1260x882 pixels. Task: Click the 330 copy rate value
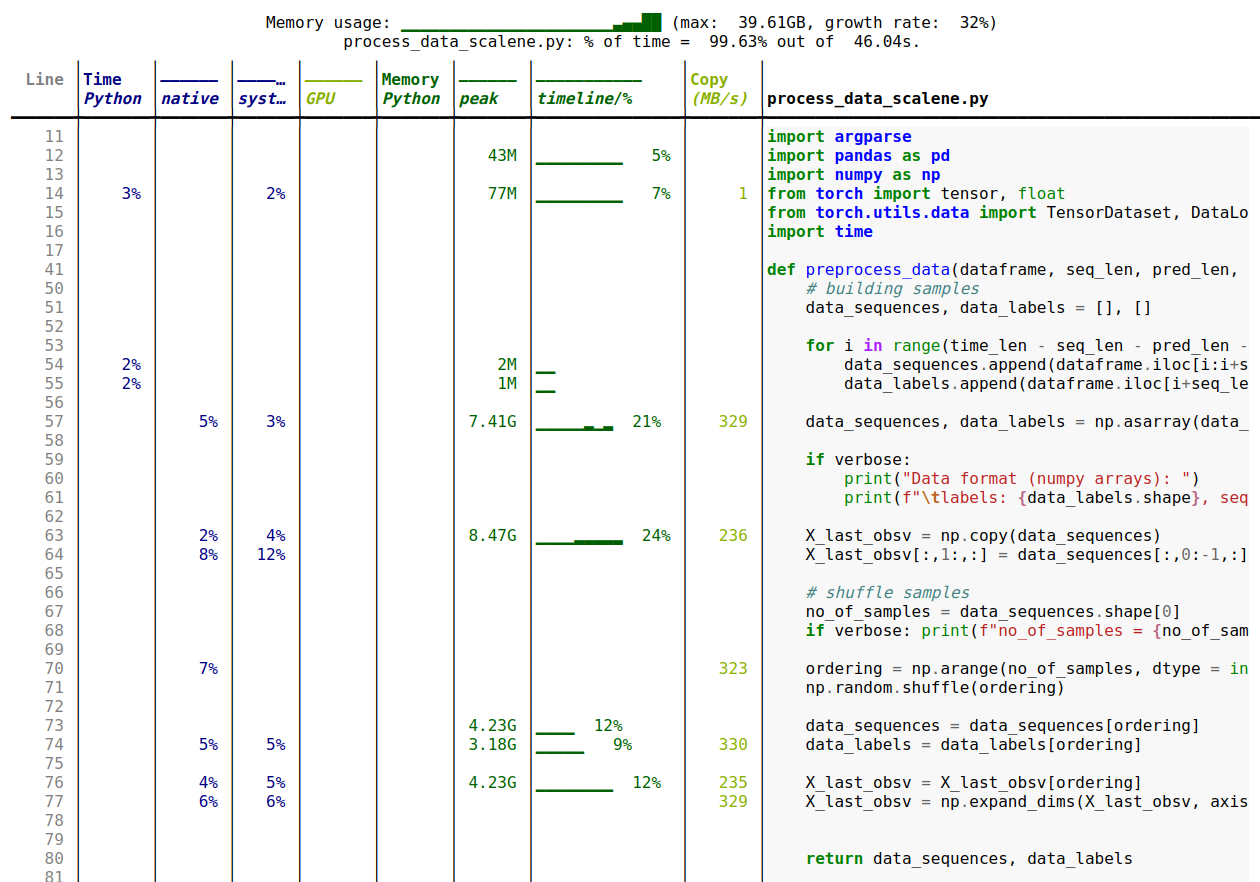[x=732, y=745]
